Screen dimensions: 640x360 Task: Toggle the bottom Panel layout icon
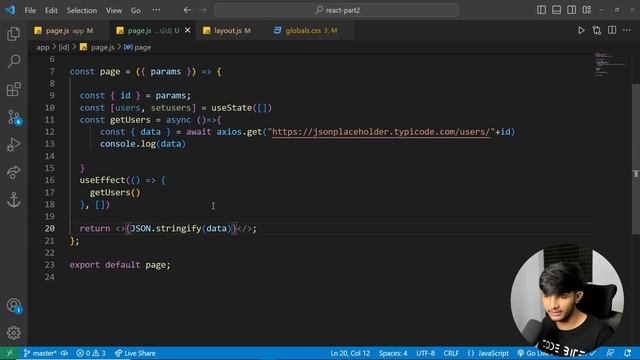pos(556,10)
